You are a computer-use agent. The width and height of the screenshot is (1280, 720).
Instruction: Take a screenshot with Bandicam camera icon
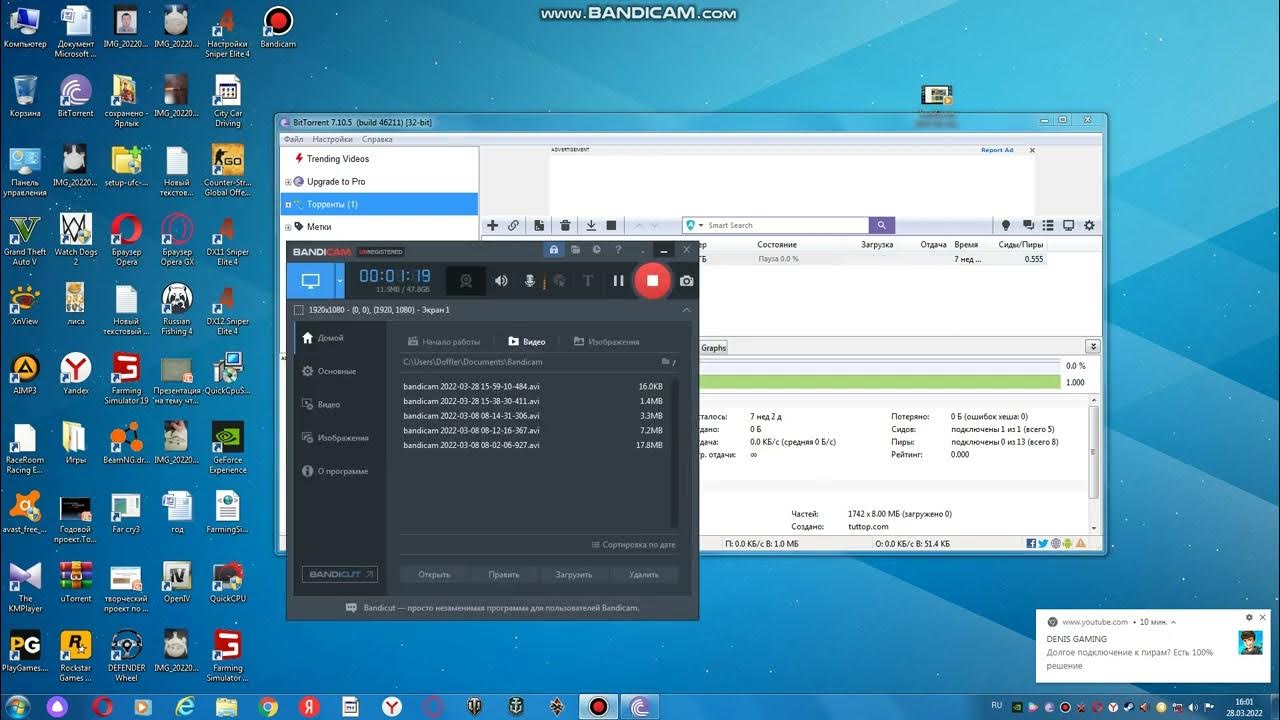click(686, 281)
